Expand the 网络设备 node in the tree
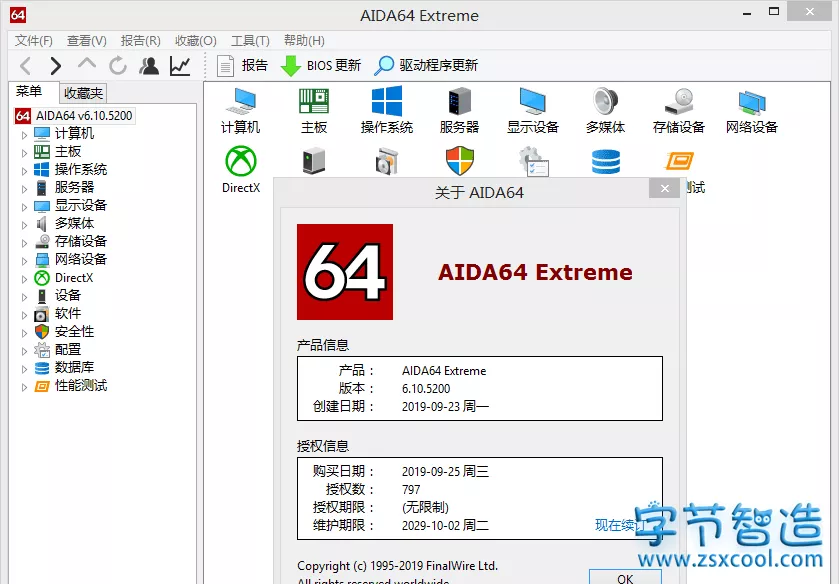Viewport: 839px width, 584px height. (x=24, y=261)
